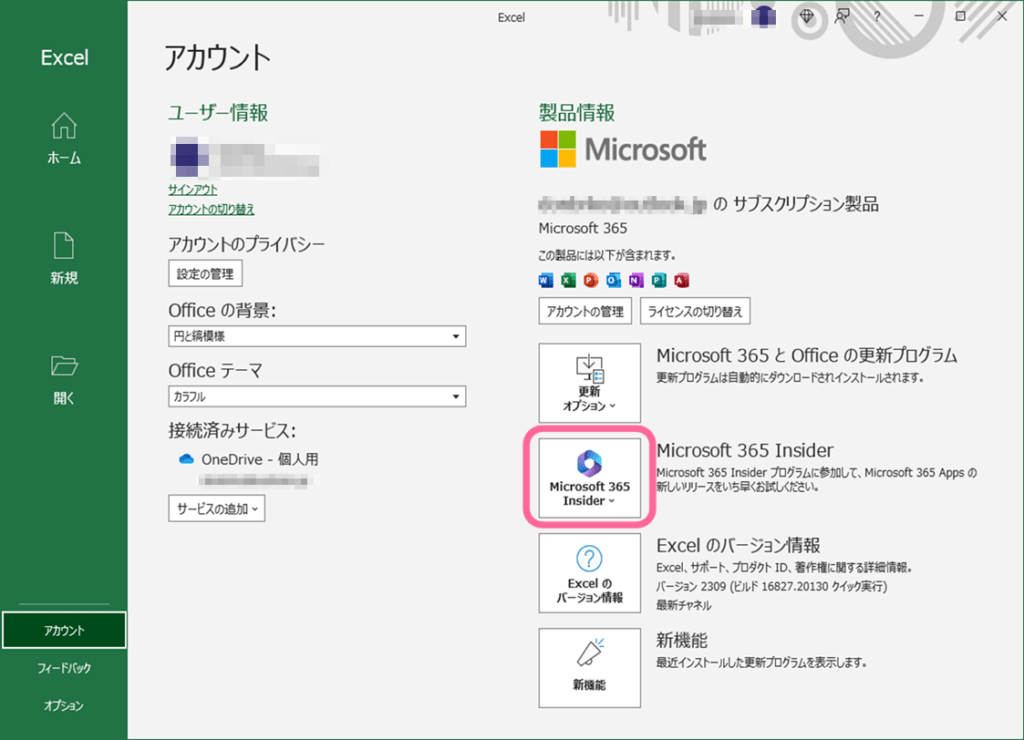Click the ライセンスの切り替え button

(695, 311)
